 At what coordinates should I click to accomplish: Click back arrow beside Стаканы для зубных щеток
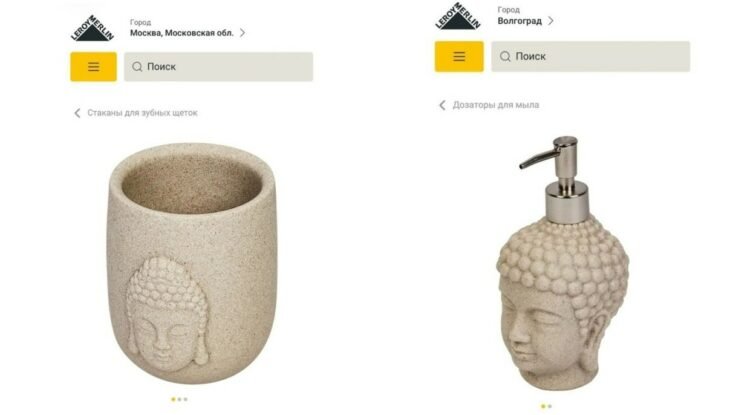click(x=77, y=113)
